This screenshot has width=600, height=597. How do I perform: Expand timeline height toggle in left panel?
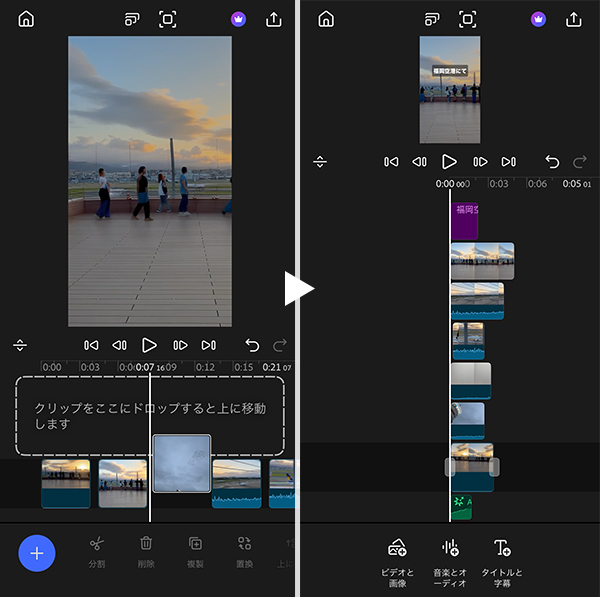click(20, 345)
